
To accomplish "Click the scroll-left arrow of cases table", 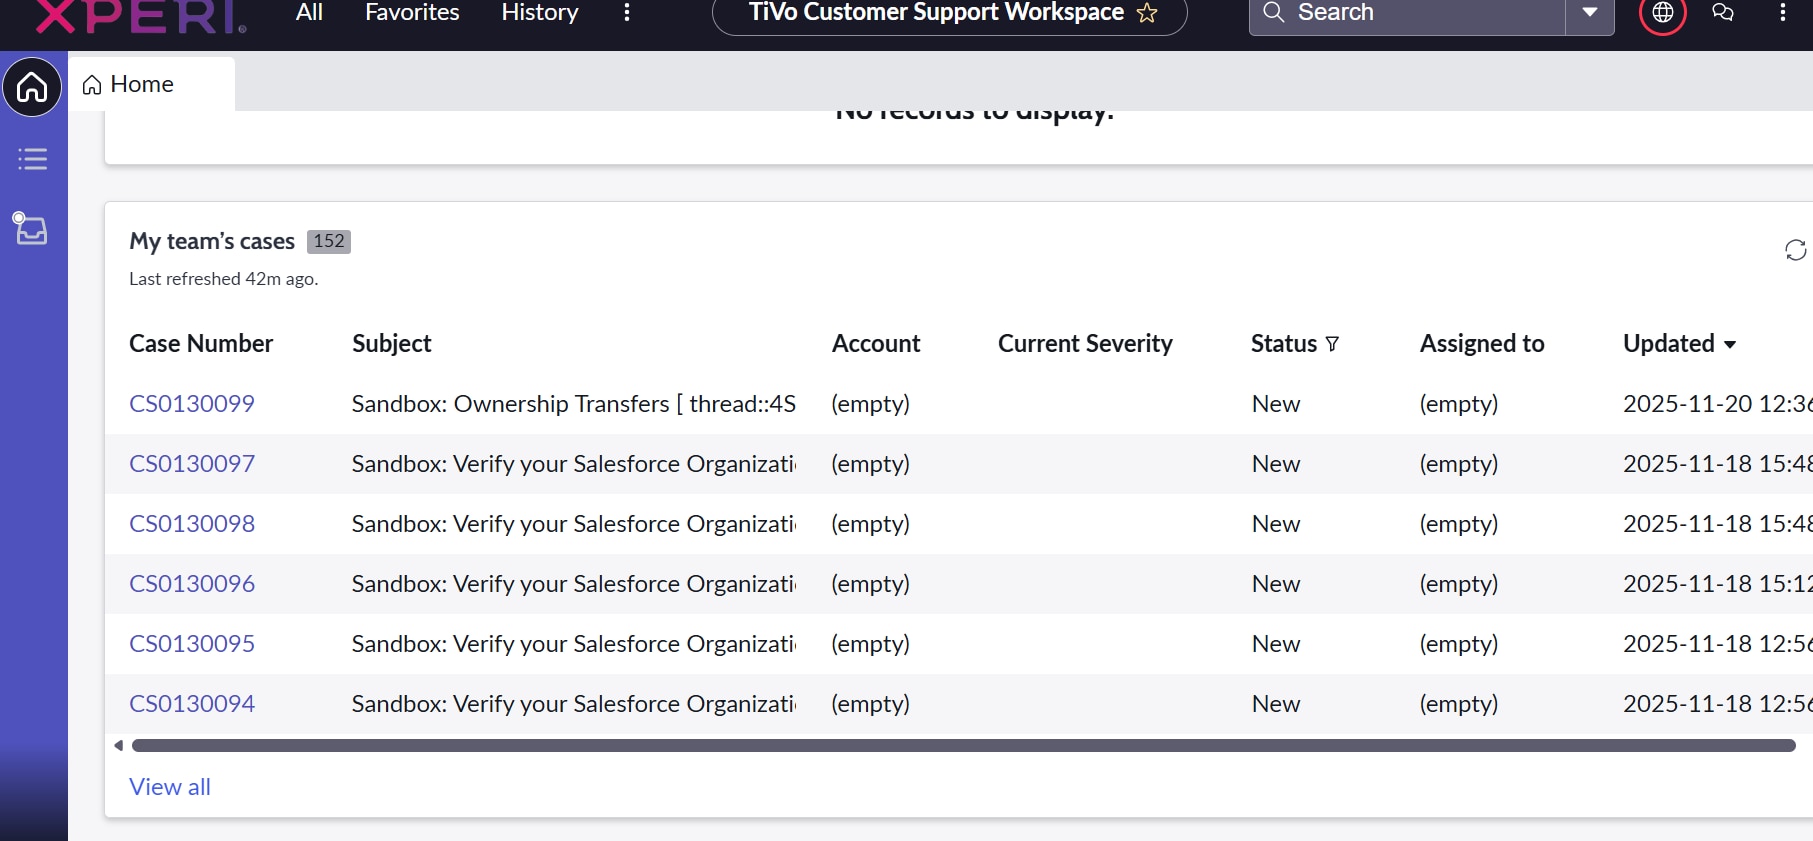I will [x=119, y=745].
